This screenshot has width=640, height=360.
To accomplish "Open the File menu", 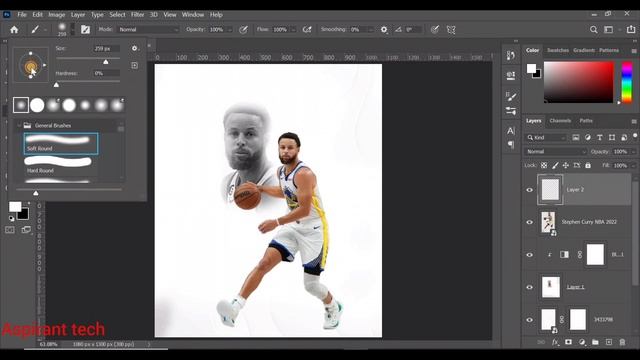I will click(22, 15).
